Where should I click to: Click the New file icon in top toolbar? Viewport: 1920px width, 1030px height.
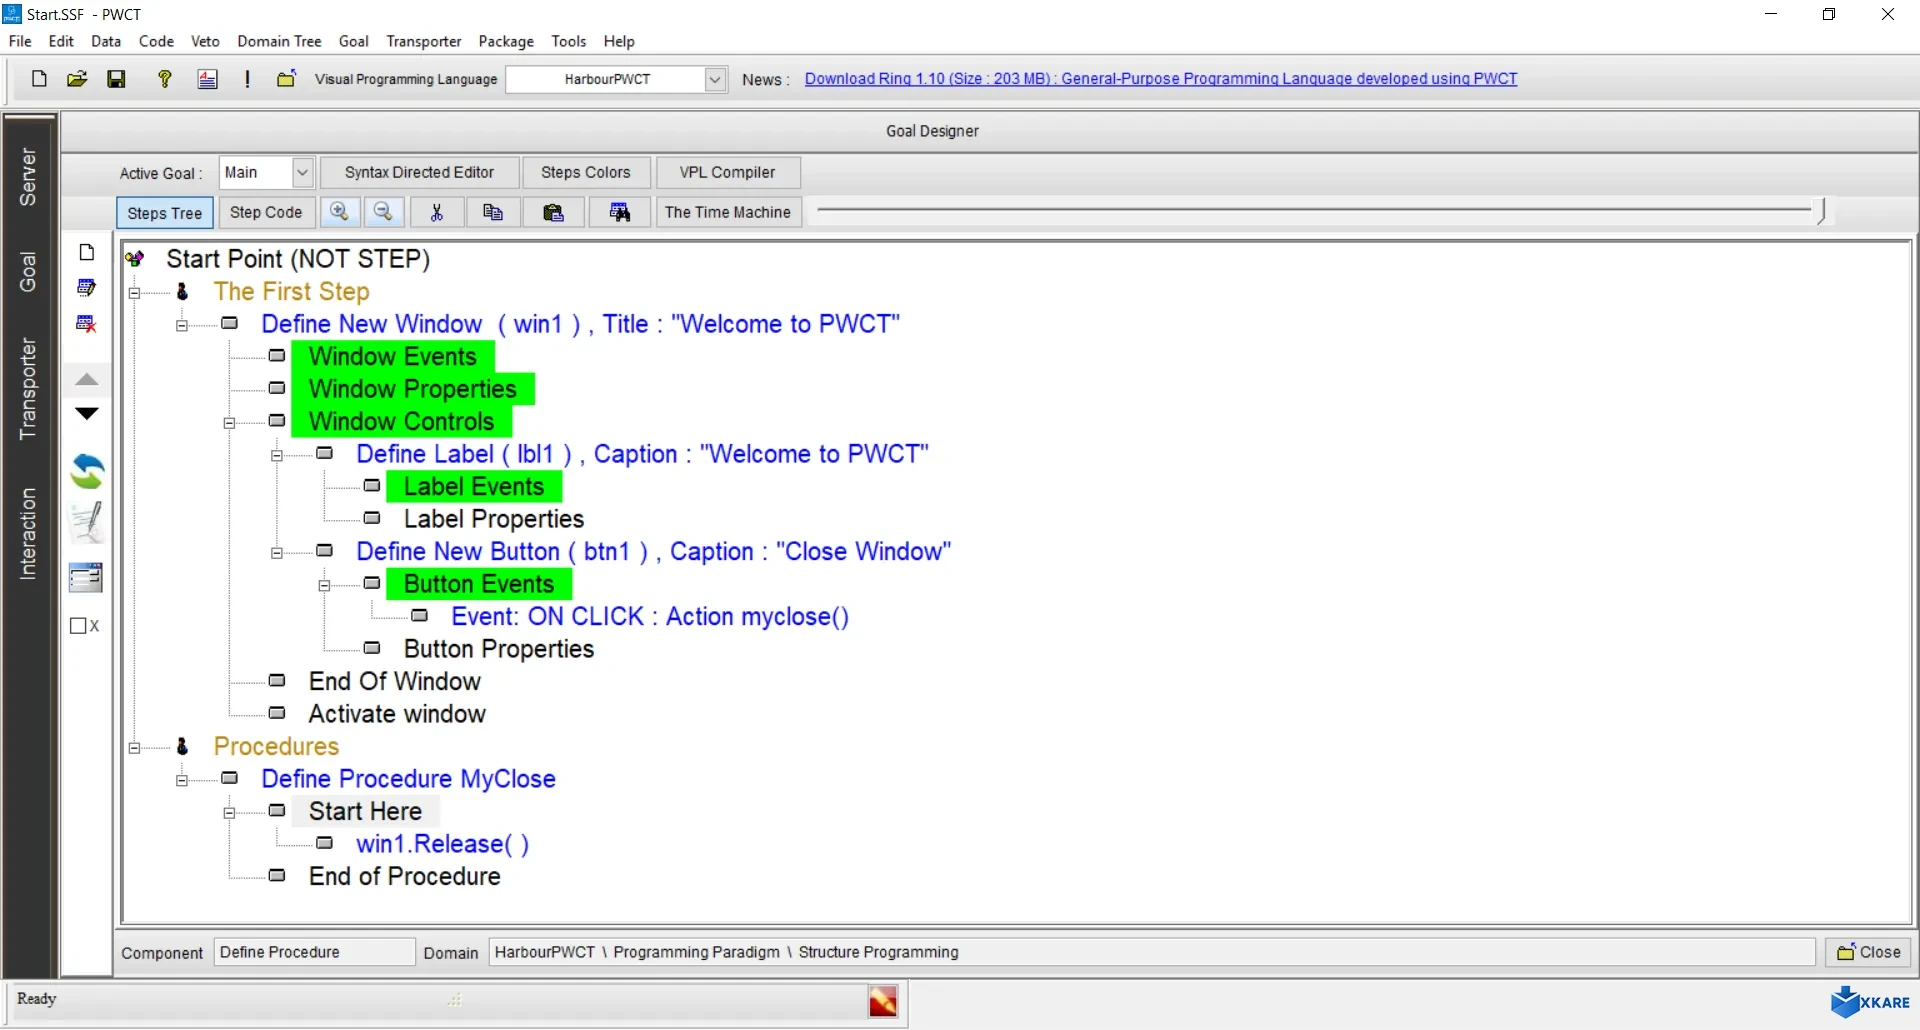(x=39, y=79)
